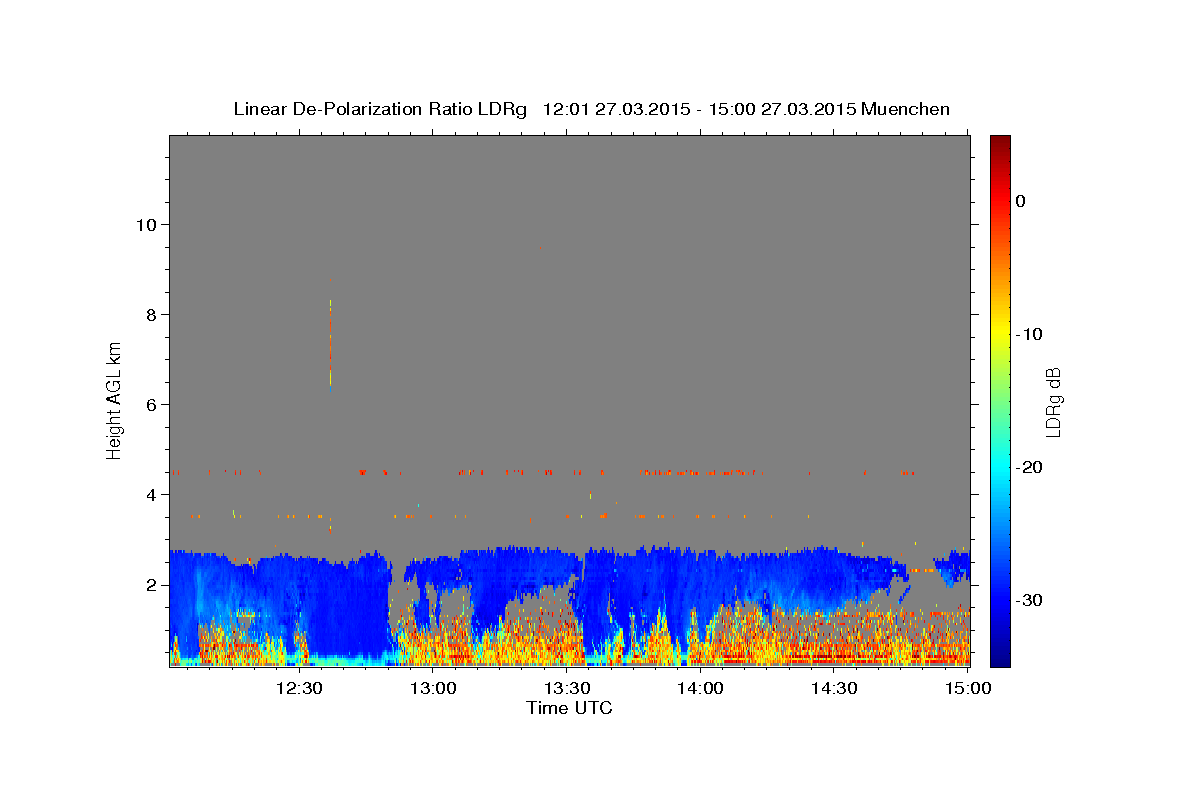Click the height axis label '8'

(150, 314)
